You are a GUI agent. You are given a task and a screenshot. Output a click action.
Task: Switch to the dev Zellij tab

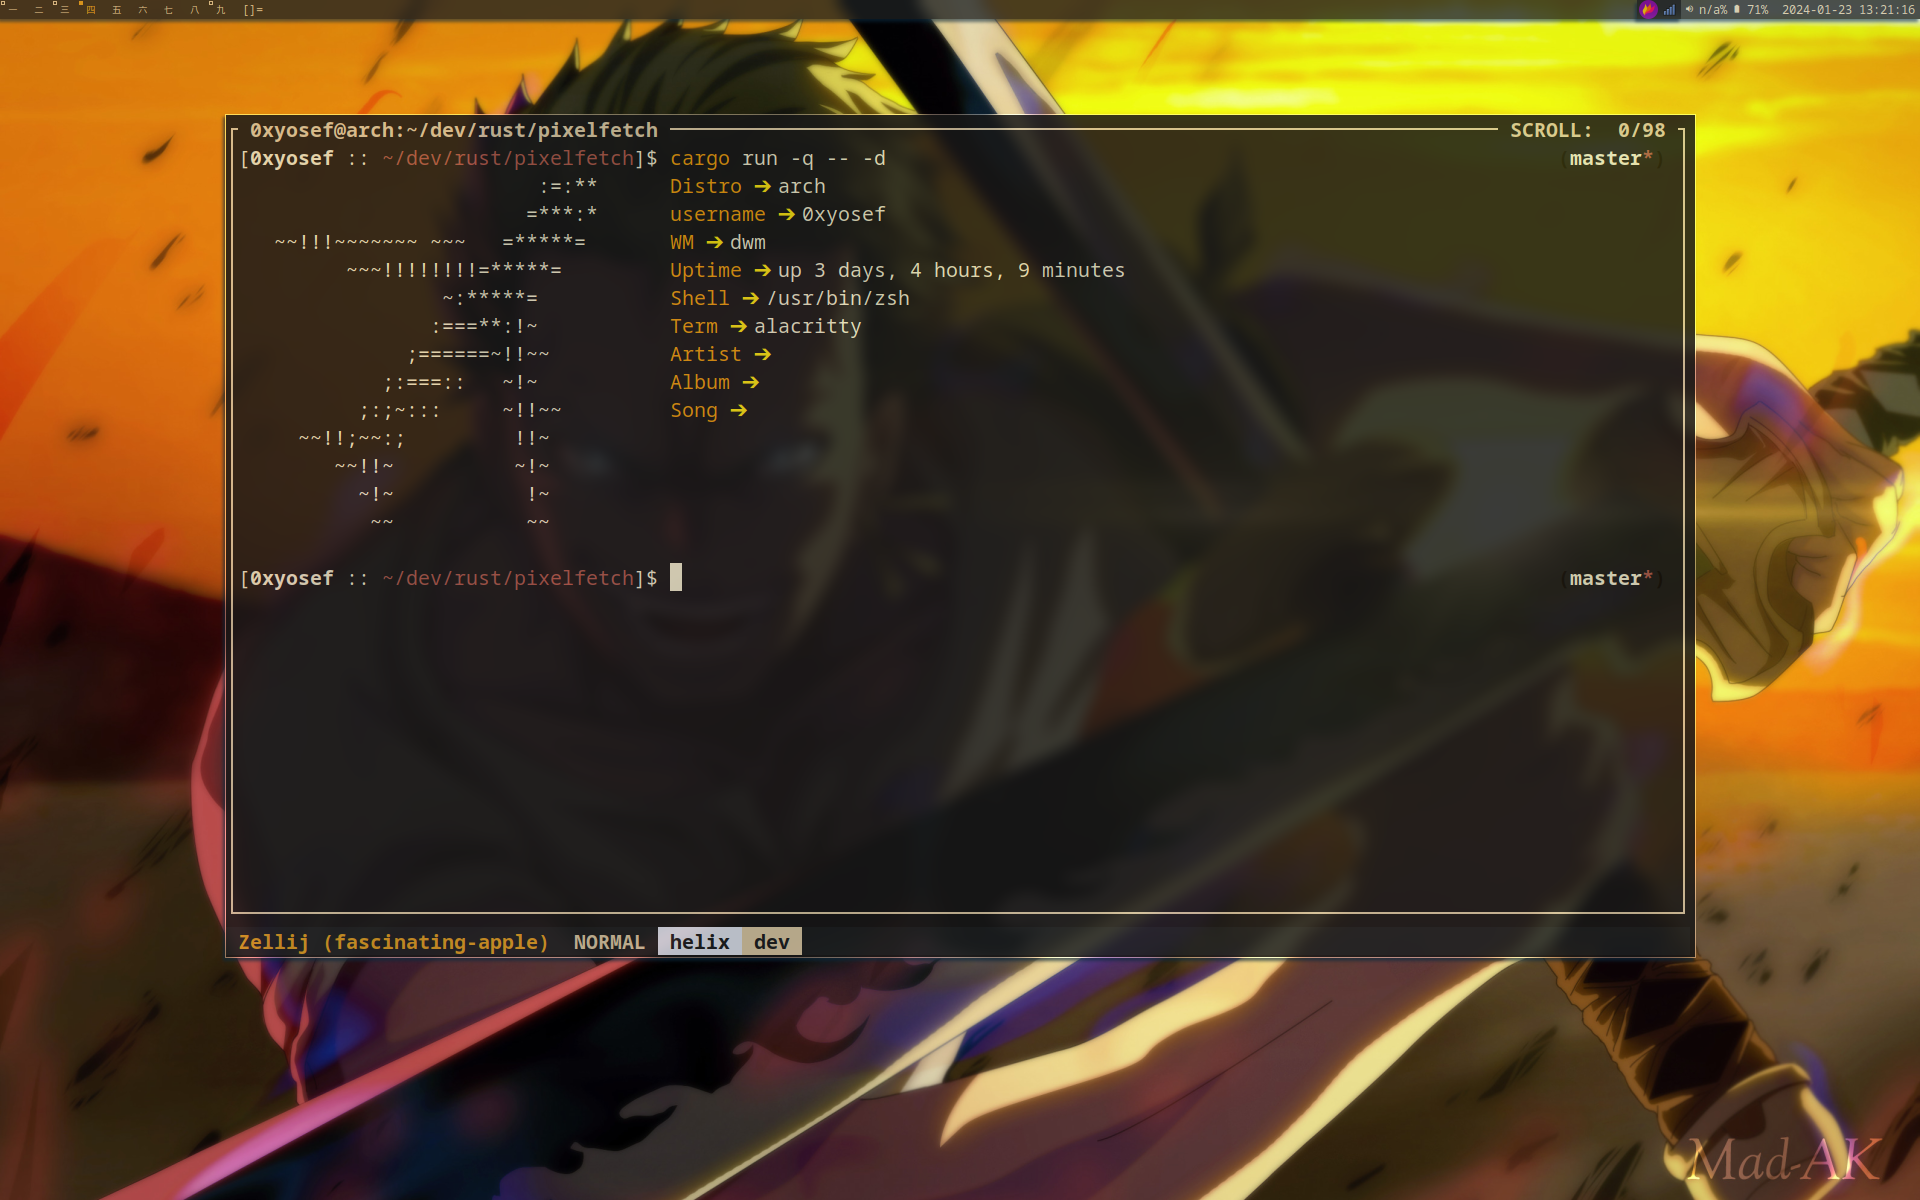coord(771,942)
